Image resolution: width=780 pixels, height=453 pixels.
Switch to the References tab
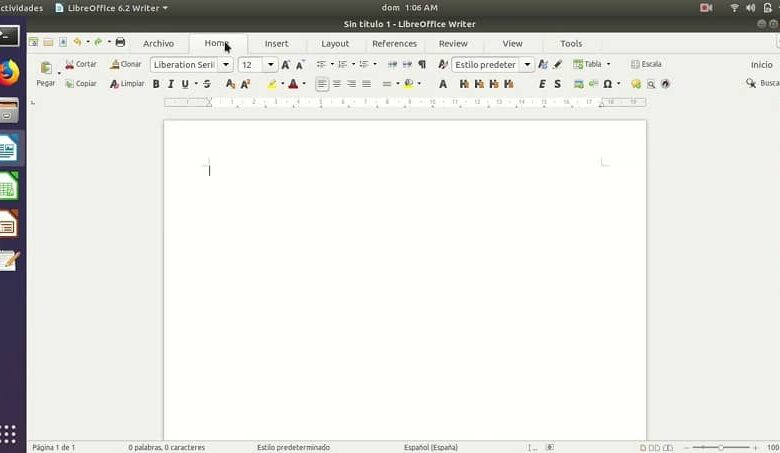394,44
